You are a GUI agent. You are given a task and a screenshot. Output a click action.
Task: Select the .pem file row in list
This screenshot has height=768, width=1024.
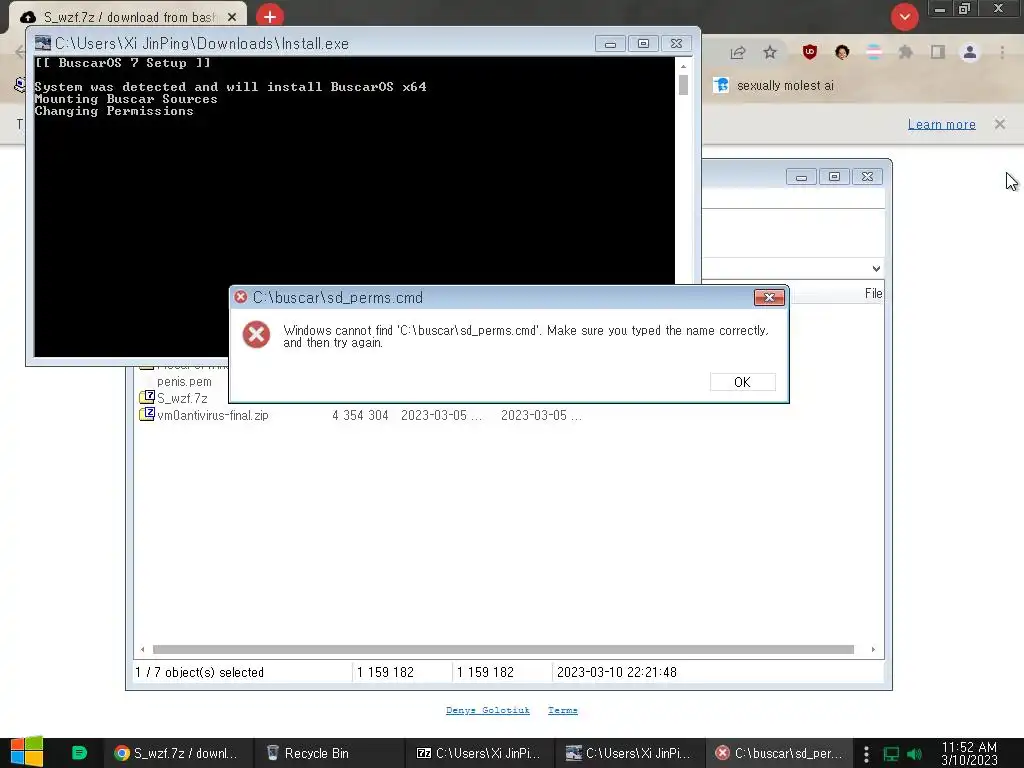(184, 381)
